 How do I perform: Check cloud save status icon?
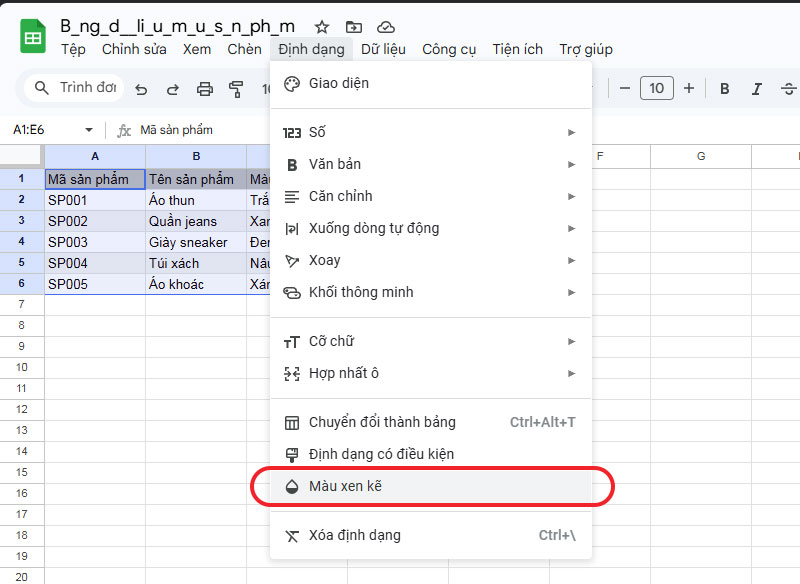coord(385,27)
